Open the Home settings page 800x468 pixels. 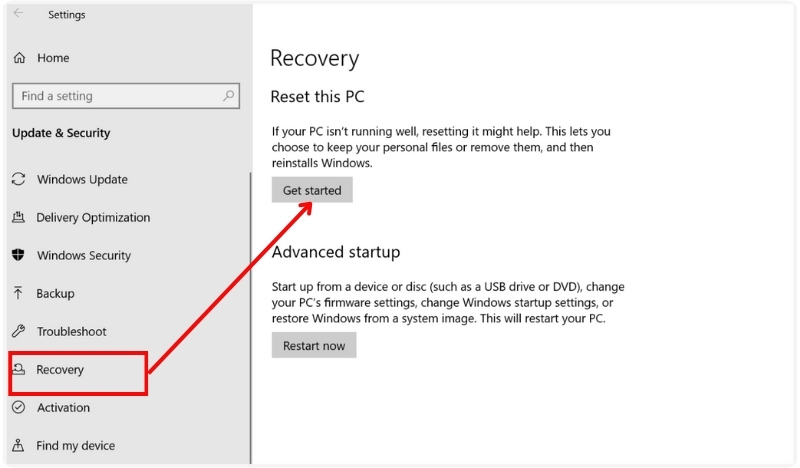click(x=53, y=58)
